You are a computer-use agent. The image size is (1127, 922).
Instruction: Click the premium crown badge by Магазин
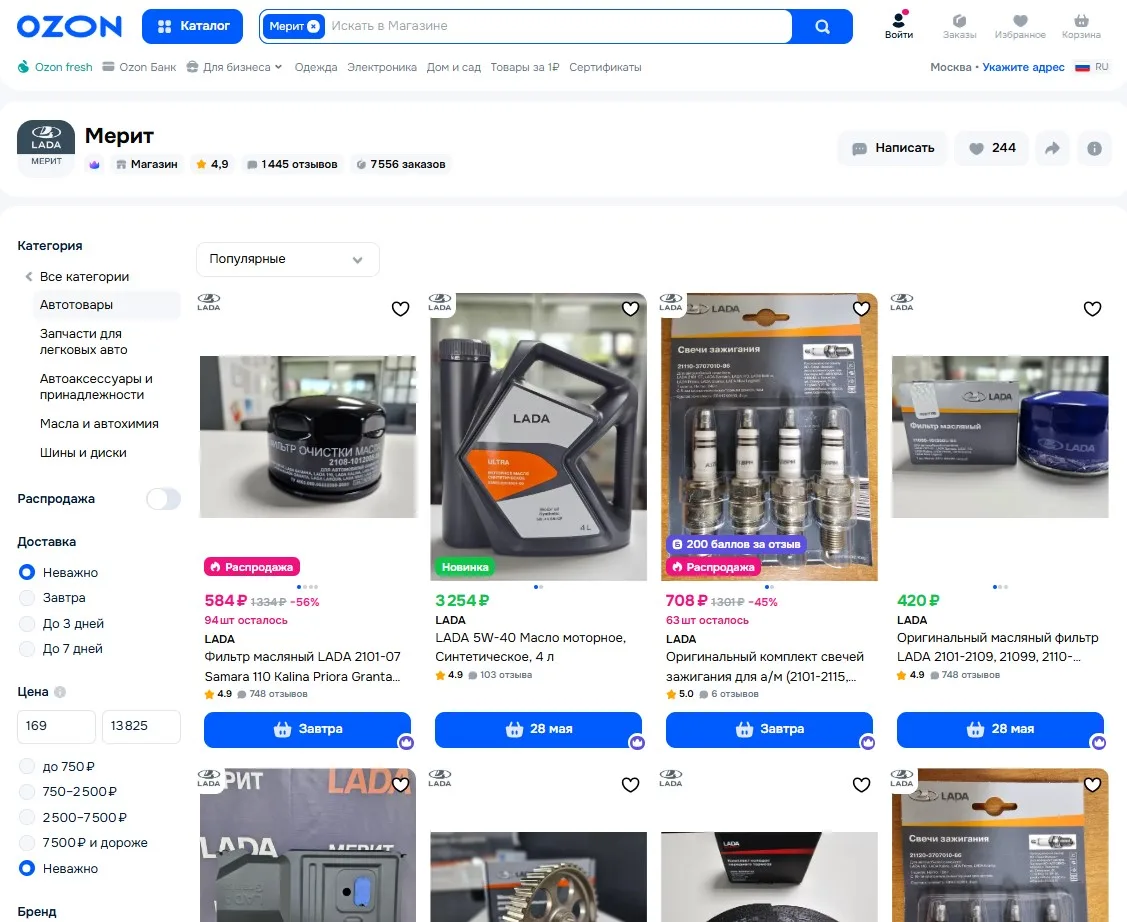tap(94, 165)
